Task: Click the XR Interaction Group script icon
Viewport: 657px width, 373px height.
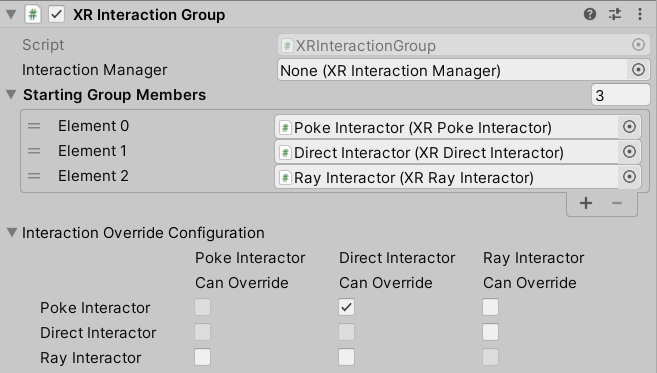Action: (x=33, y=15)
